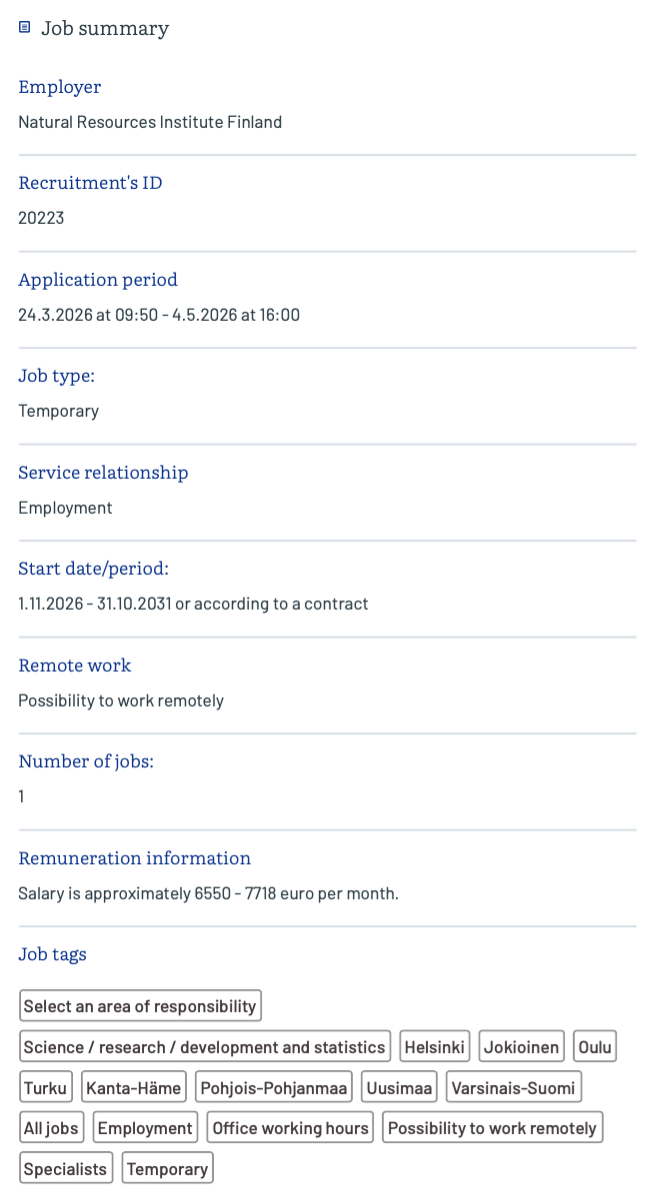This screenshot has height=1202, width=650.
Task: Click the Jokioinen location tag
Action: (x=521, y=1047)
